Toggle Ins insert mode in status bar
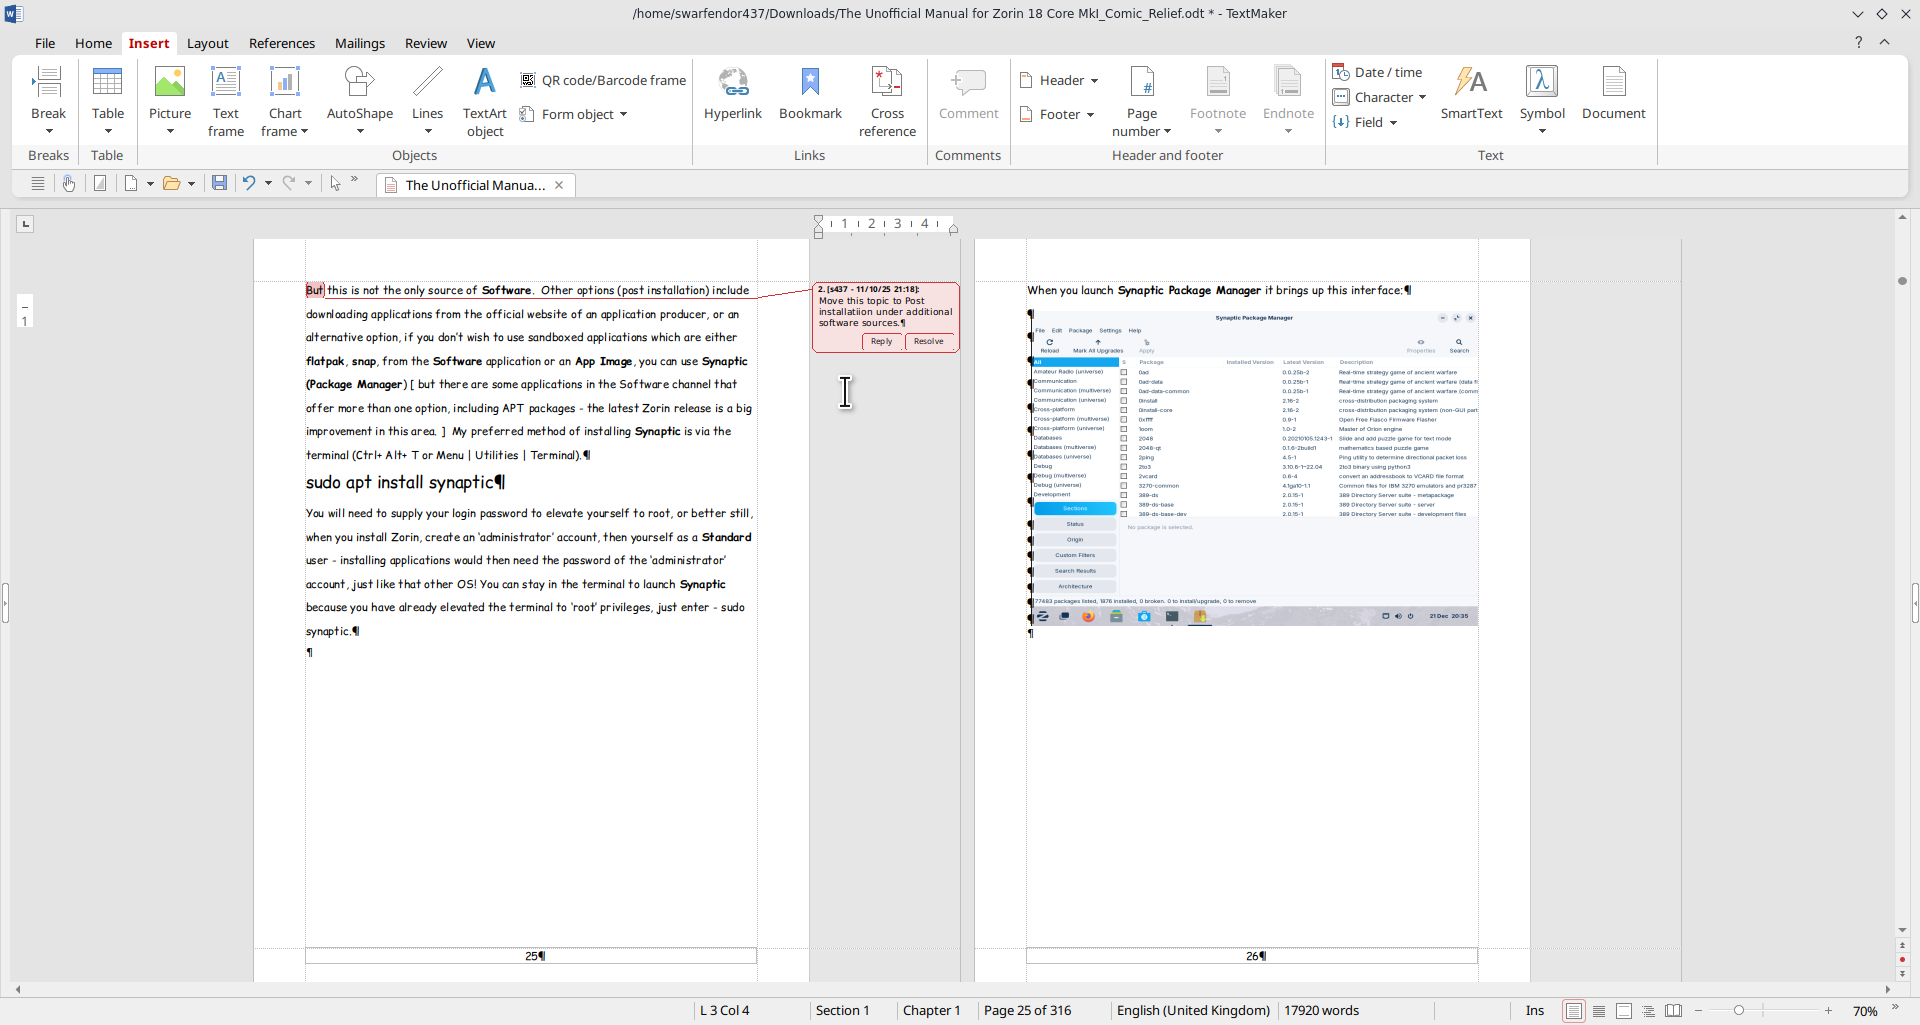The height and width of the screenshot is (1025, 1920). [1534, 1010]
